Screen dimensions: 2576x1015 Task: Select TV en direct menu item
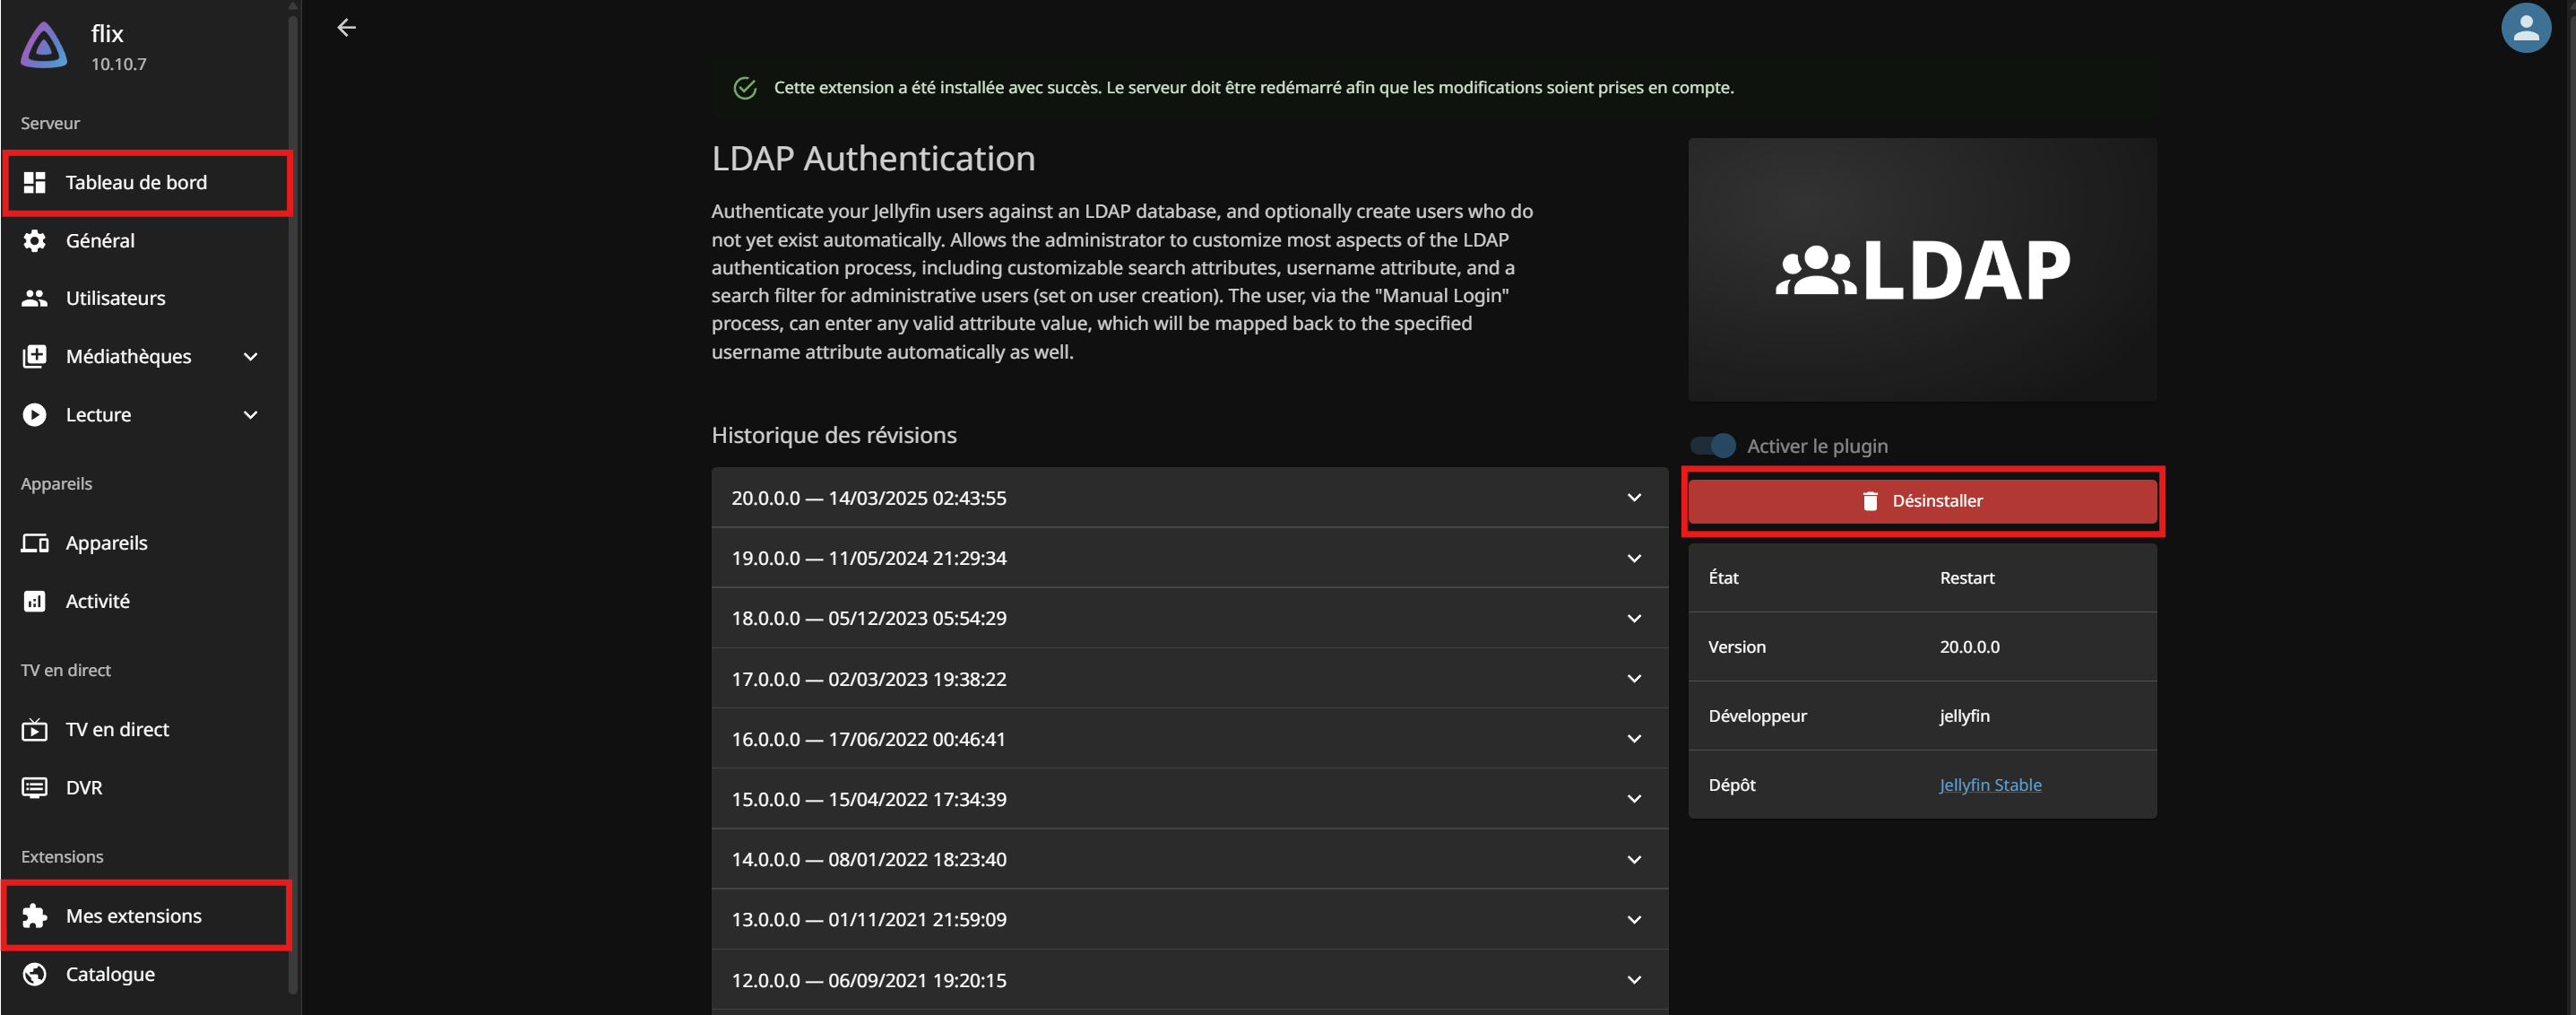coord(117,730)
